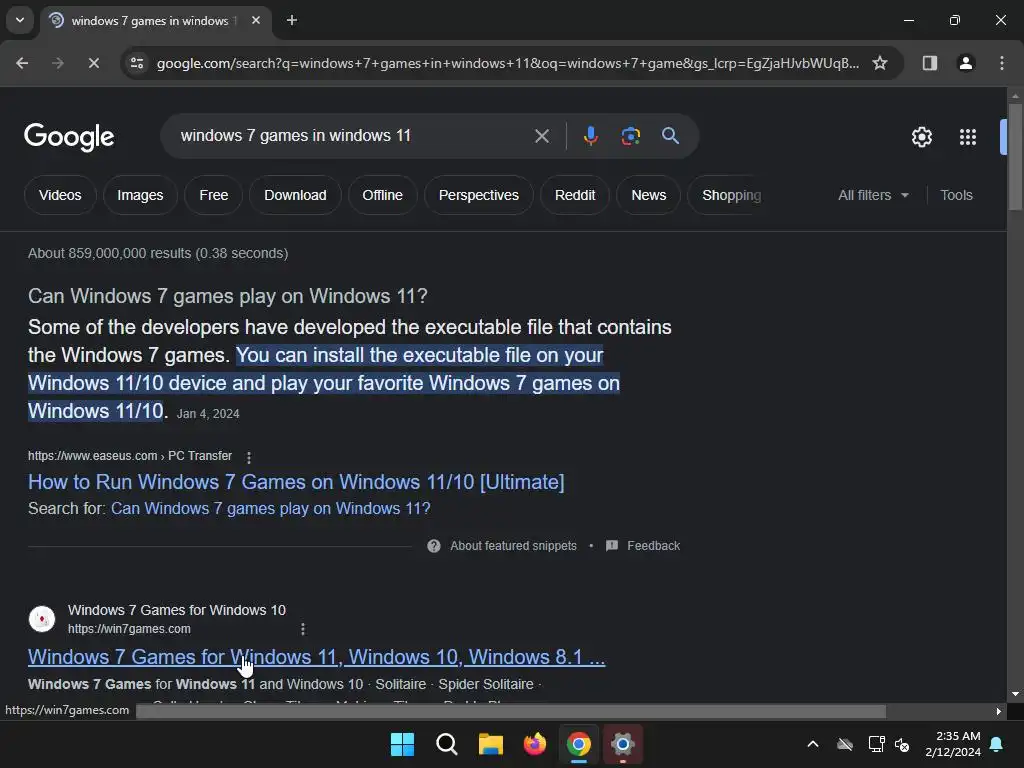Open the clock and date flyout
Screen dimensions: 1024x768
(953, 744)
